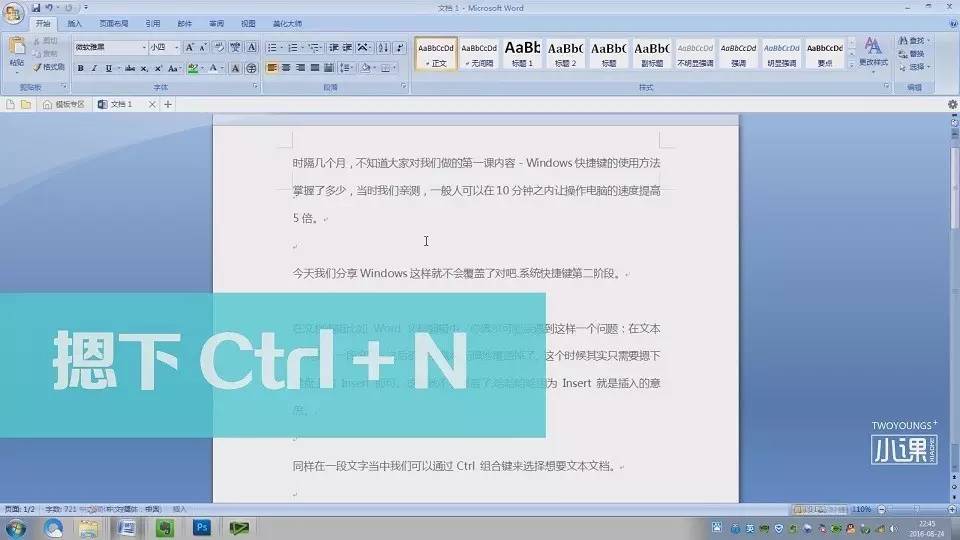Apply the 副标题 subtitle style
960x540 pixels.
tap(651, 54)
